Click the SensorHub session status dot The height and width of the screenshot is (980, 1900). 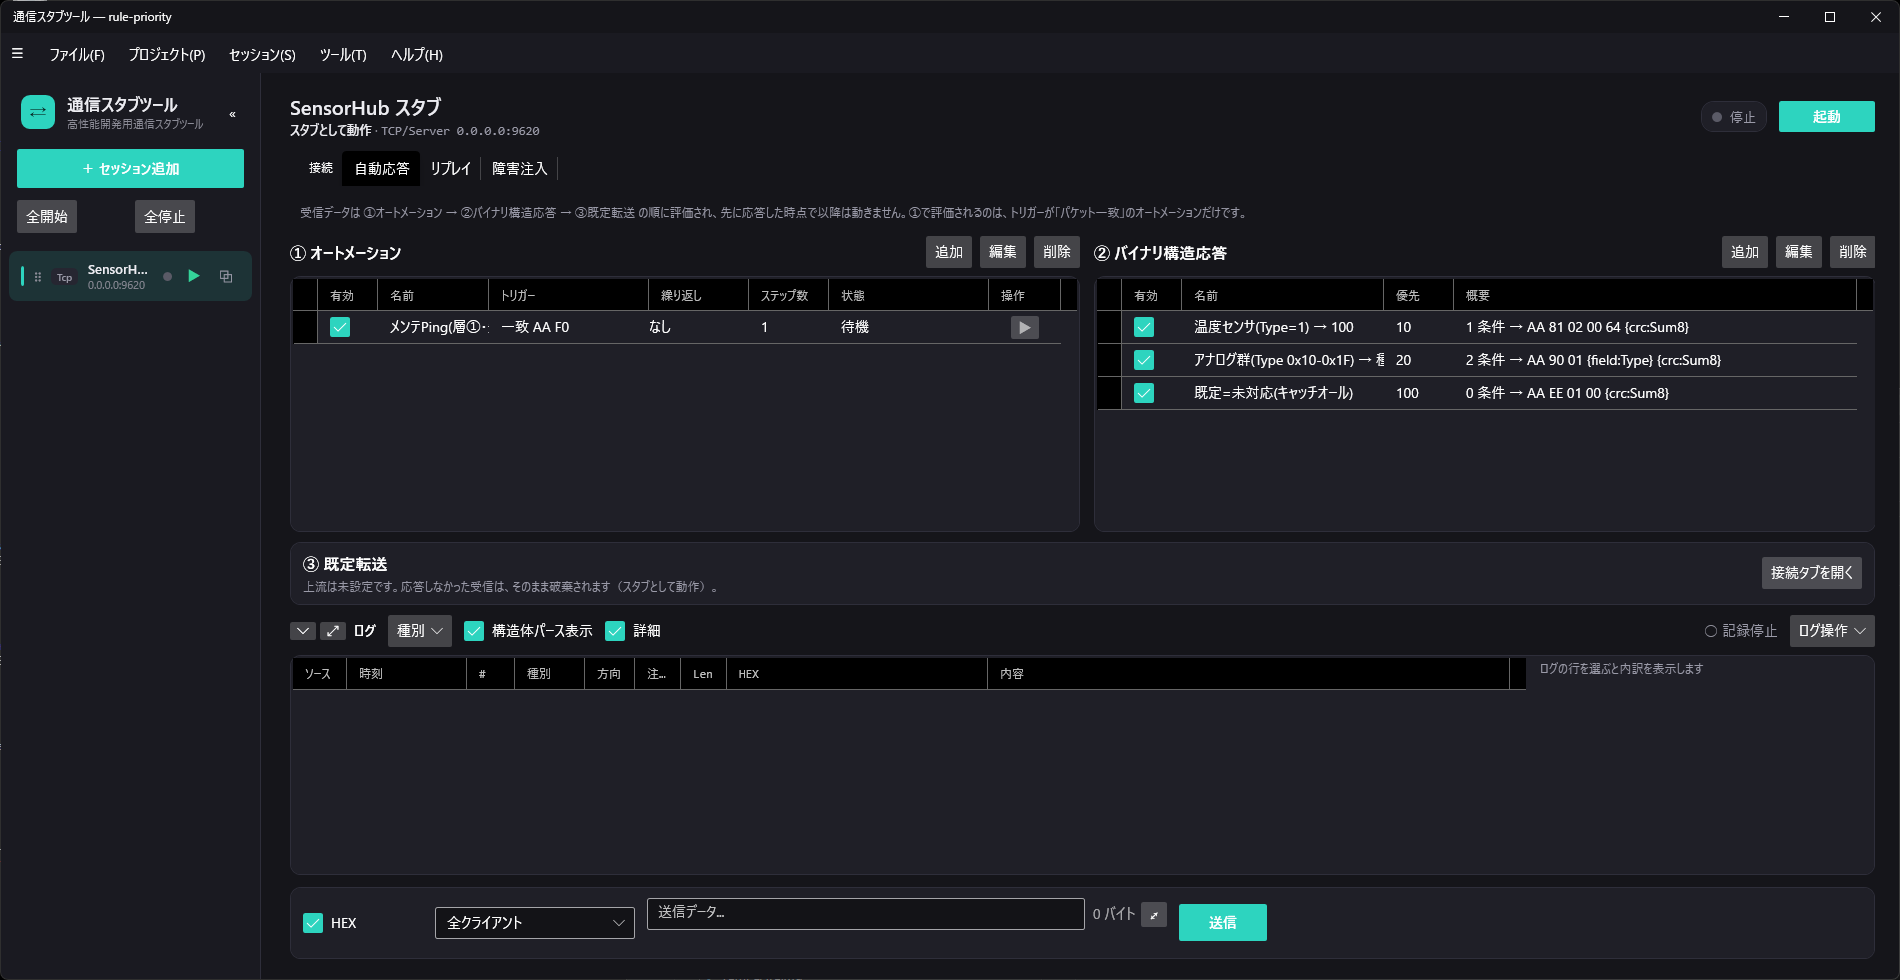coord(167,277)
